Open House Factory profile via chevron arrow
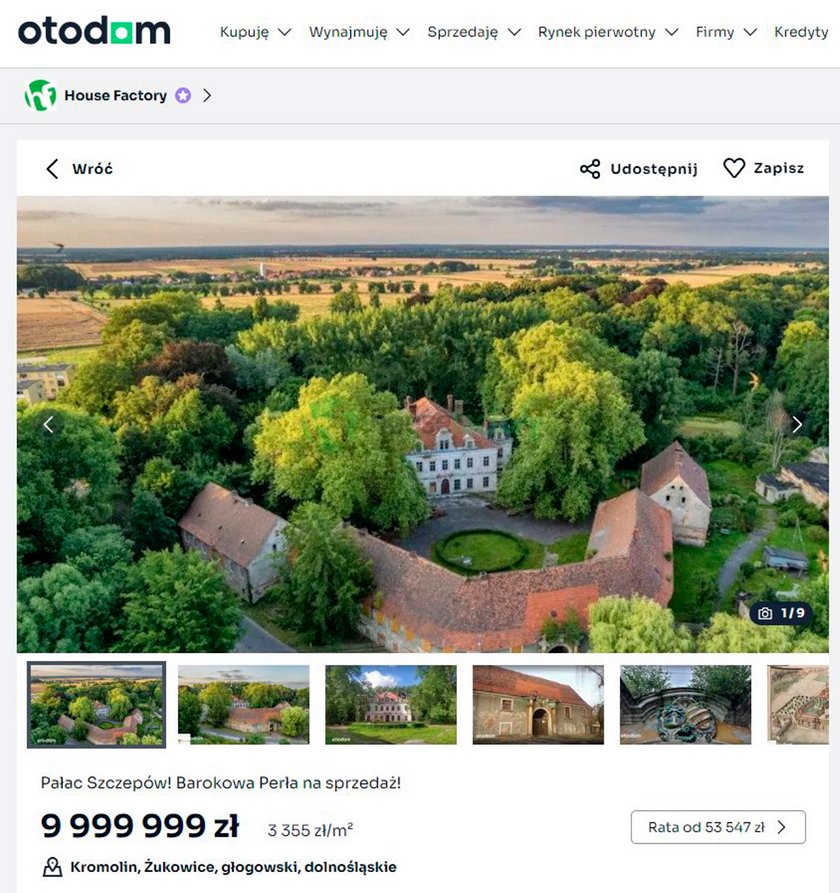 [x=207, y=95]
